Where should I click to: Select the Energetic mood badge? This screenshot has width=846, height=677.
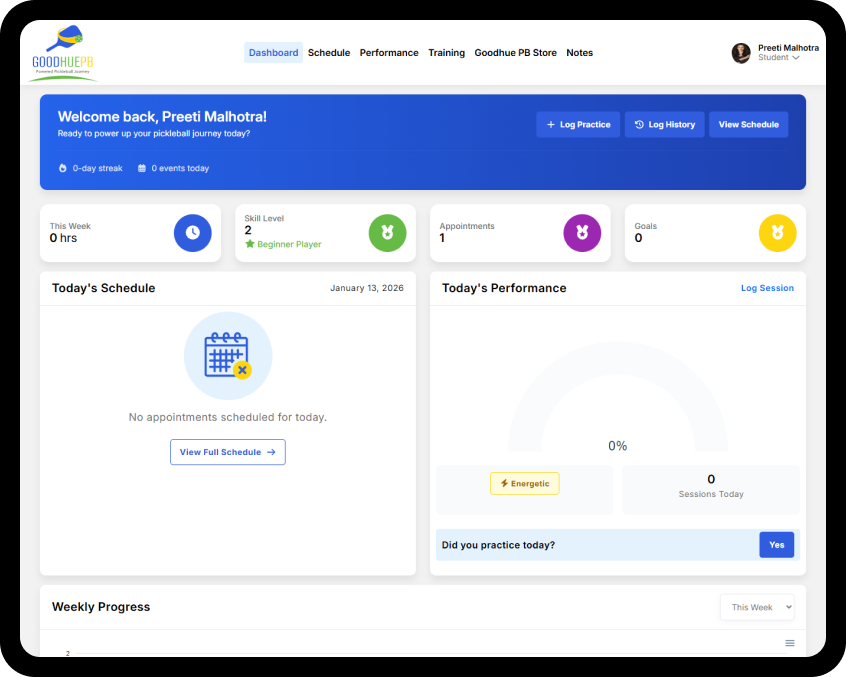(524, 484)
